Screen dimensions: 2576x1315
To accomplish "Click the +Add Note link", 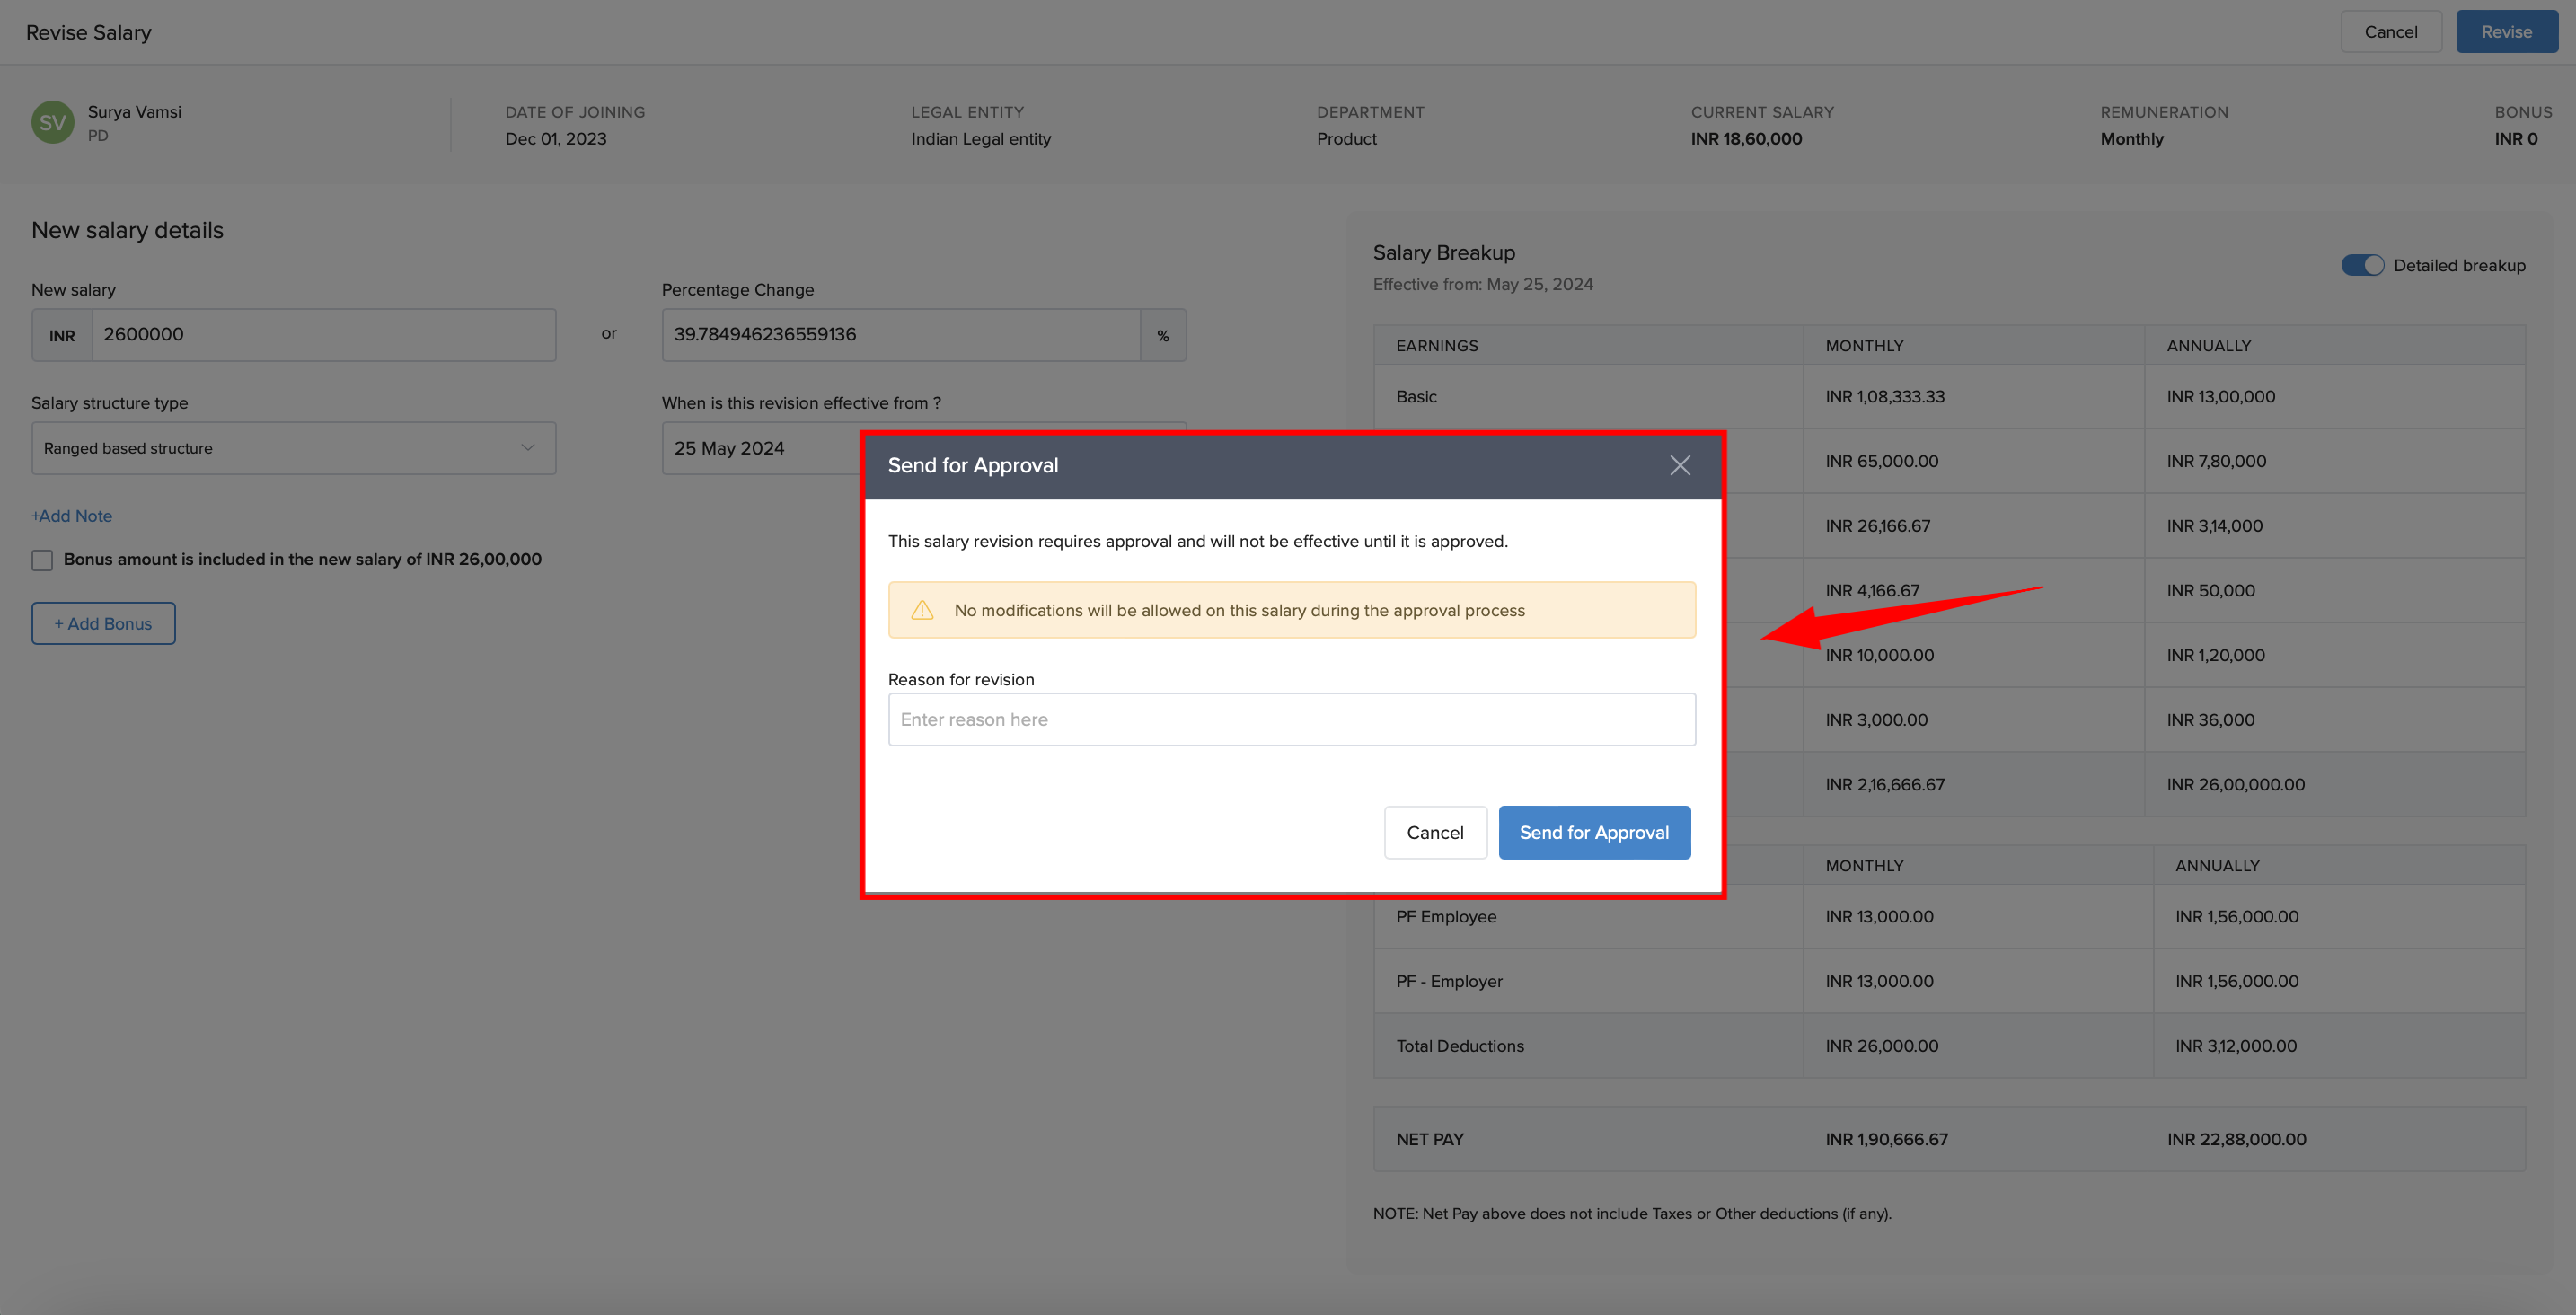I will [x=72, y=516].
